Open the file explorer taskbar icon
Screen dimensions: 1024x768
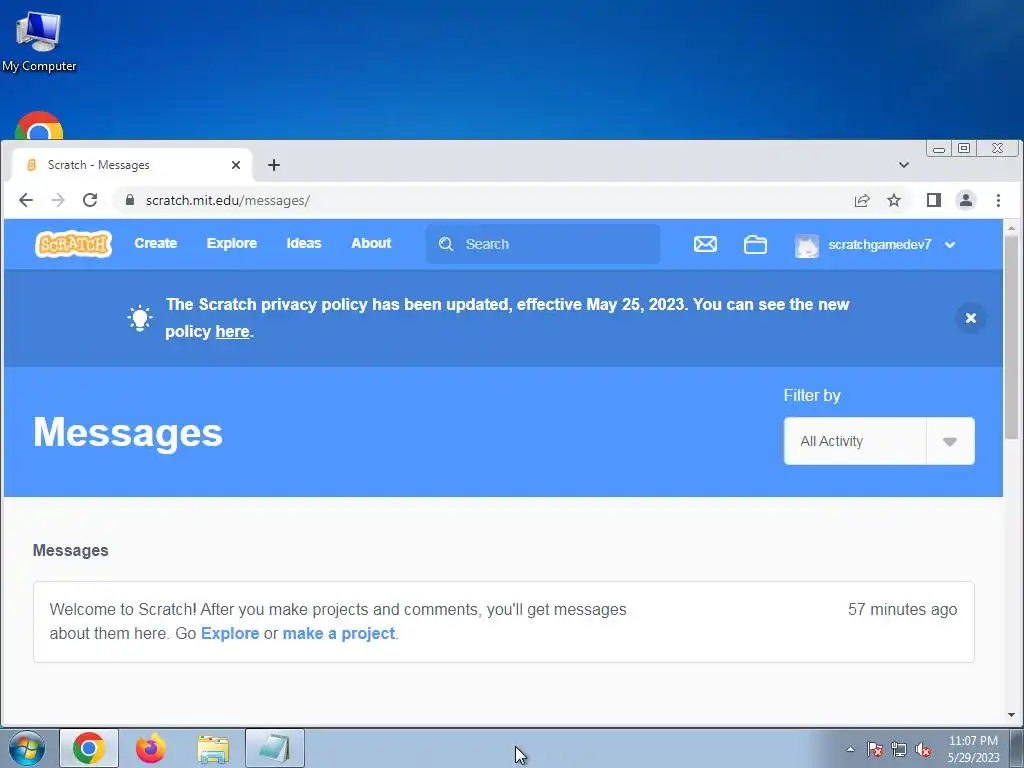213,749
